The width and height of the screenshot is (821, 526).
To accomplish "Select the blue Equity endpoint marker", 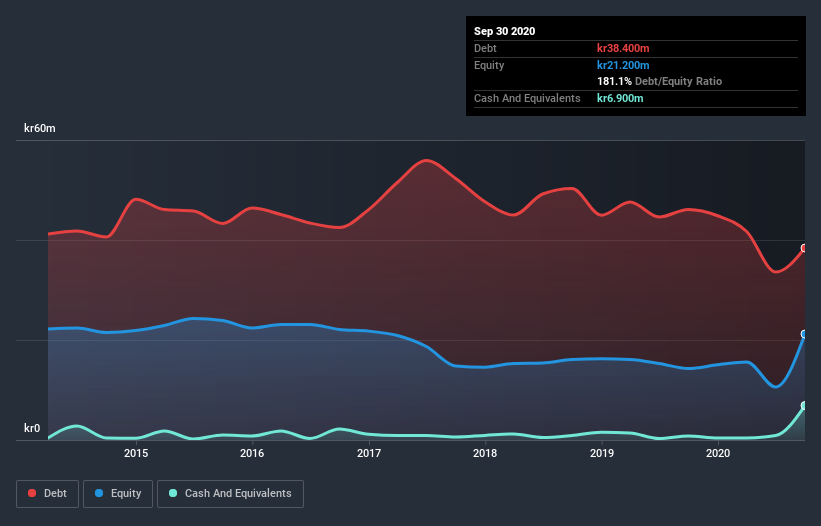I will coord(804,334).
